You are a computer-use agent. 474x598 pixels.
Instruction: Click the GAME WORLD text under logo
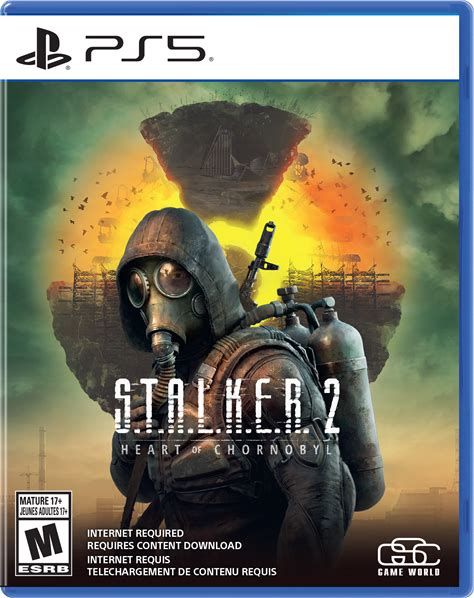tap(409, 572)
